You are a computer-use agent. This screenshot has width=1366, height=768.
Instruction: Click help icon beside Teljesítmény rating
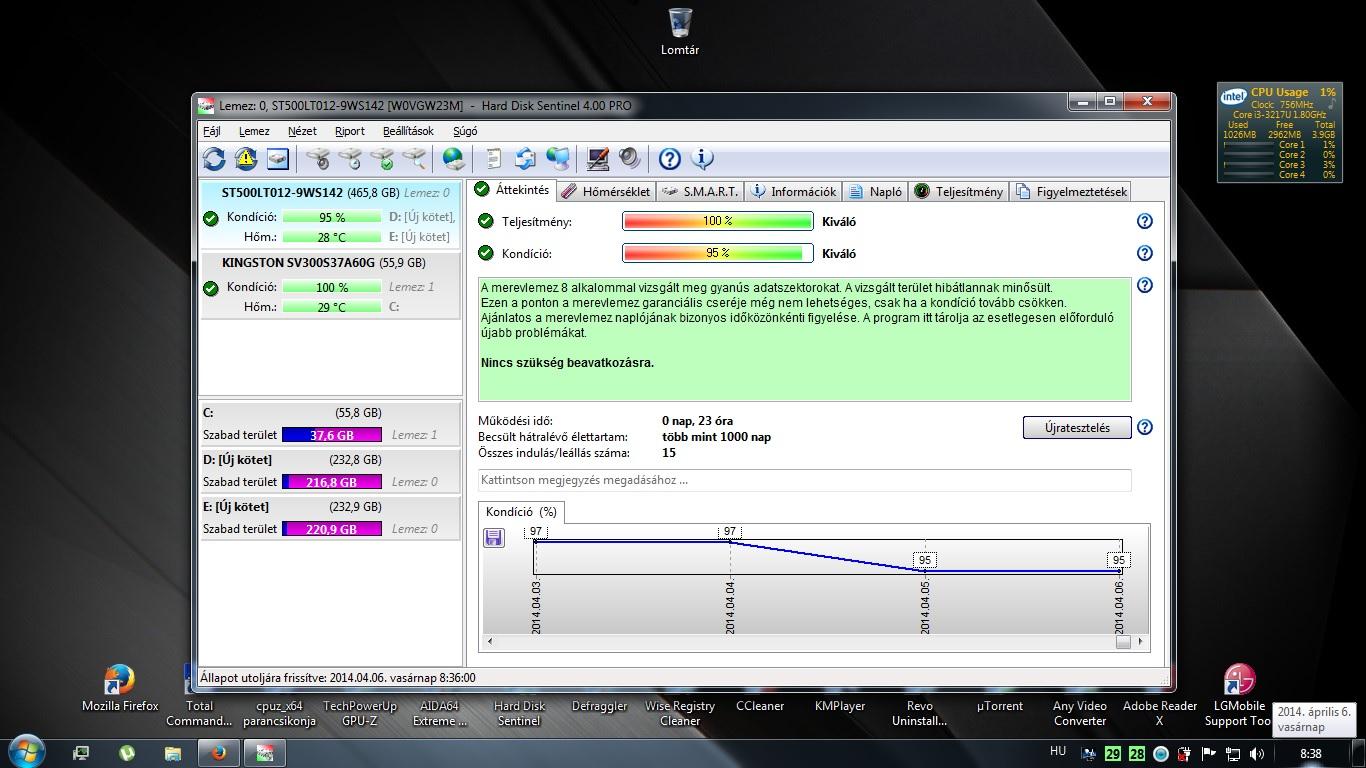click(x=1145, y=221)
